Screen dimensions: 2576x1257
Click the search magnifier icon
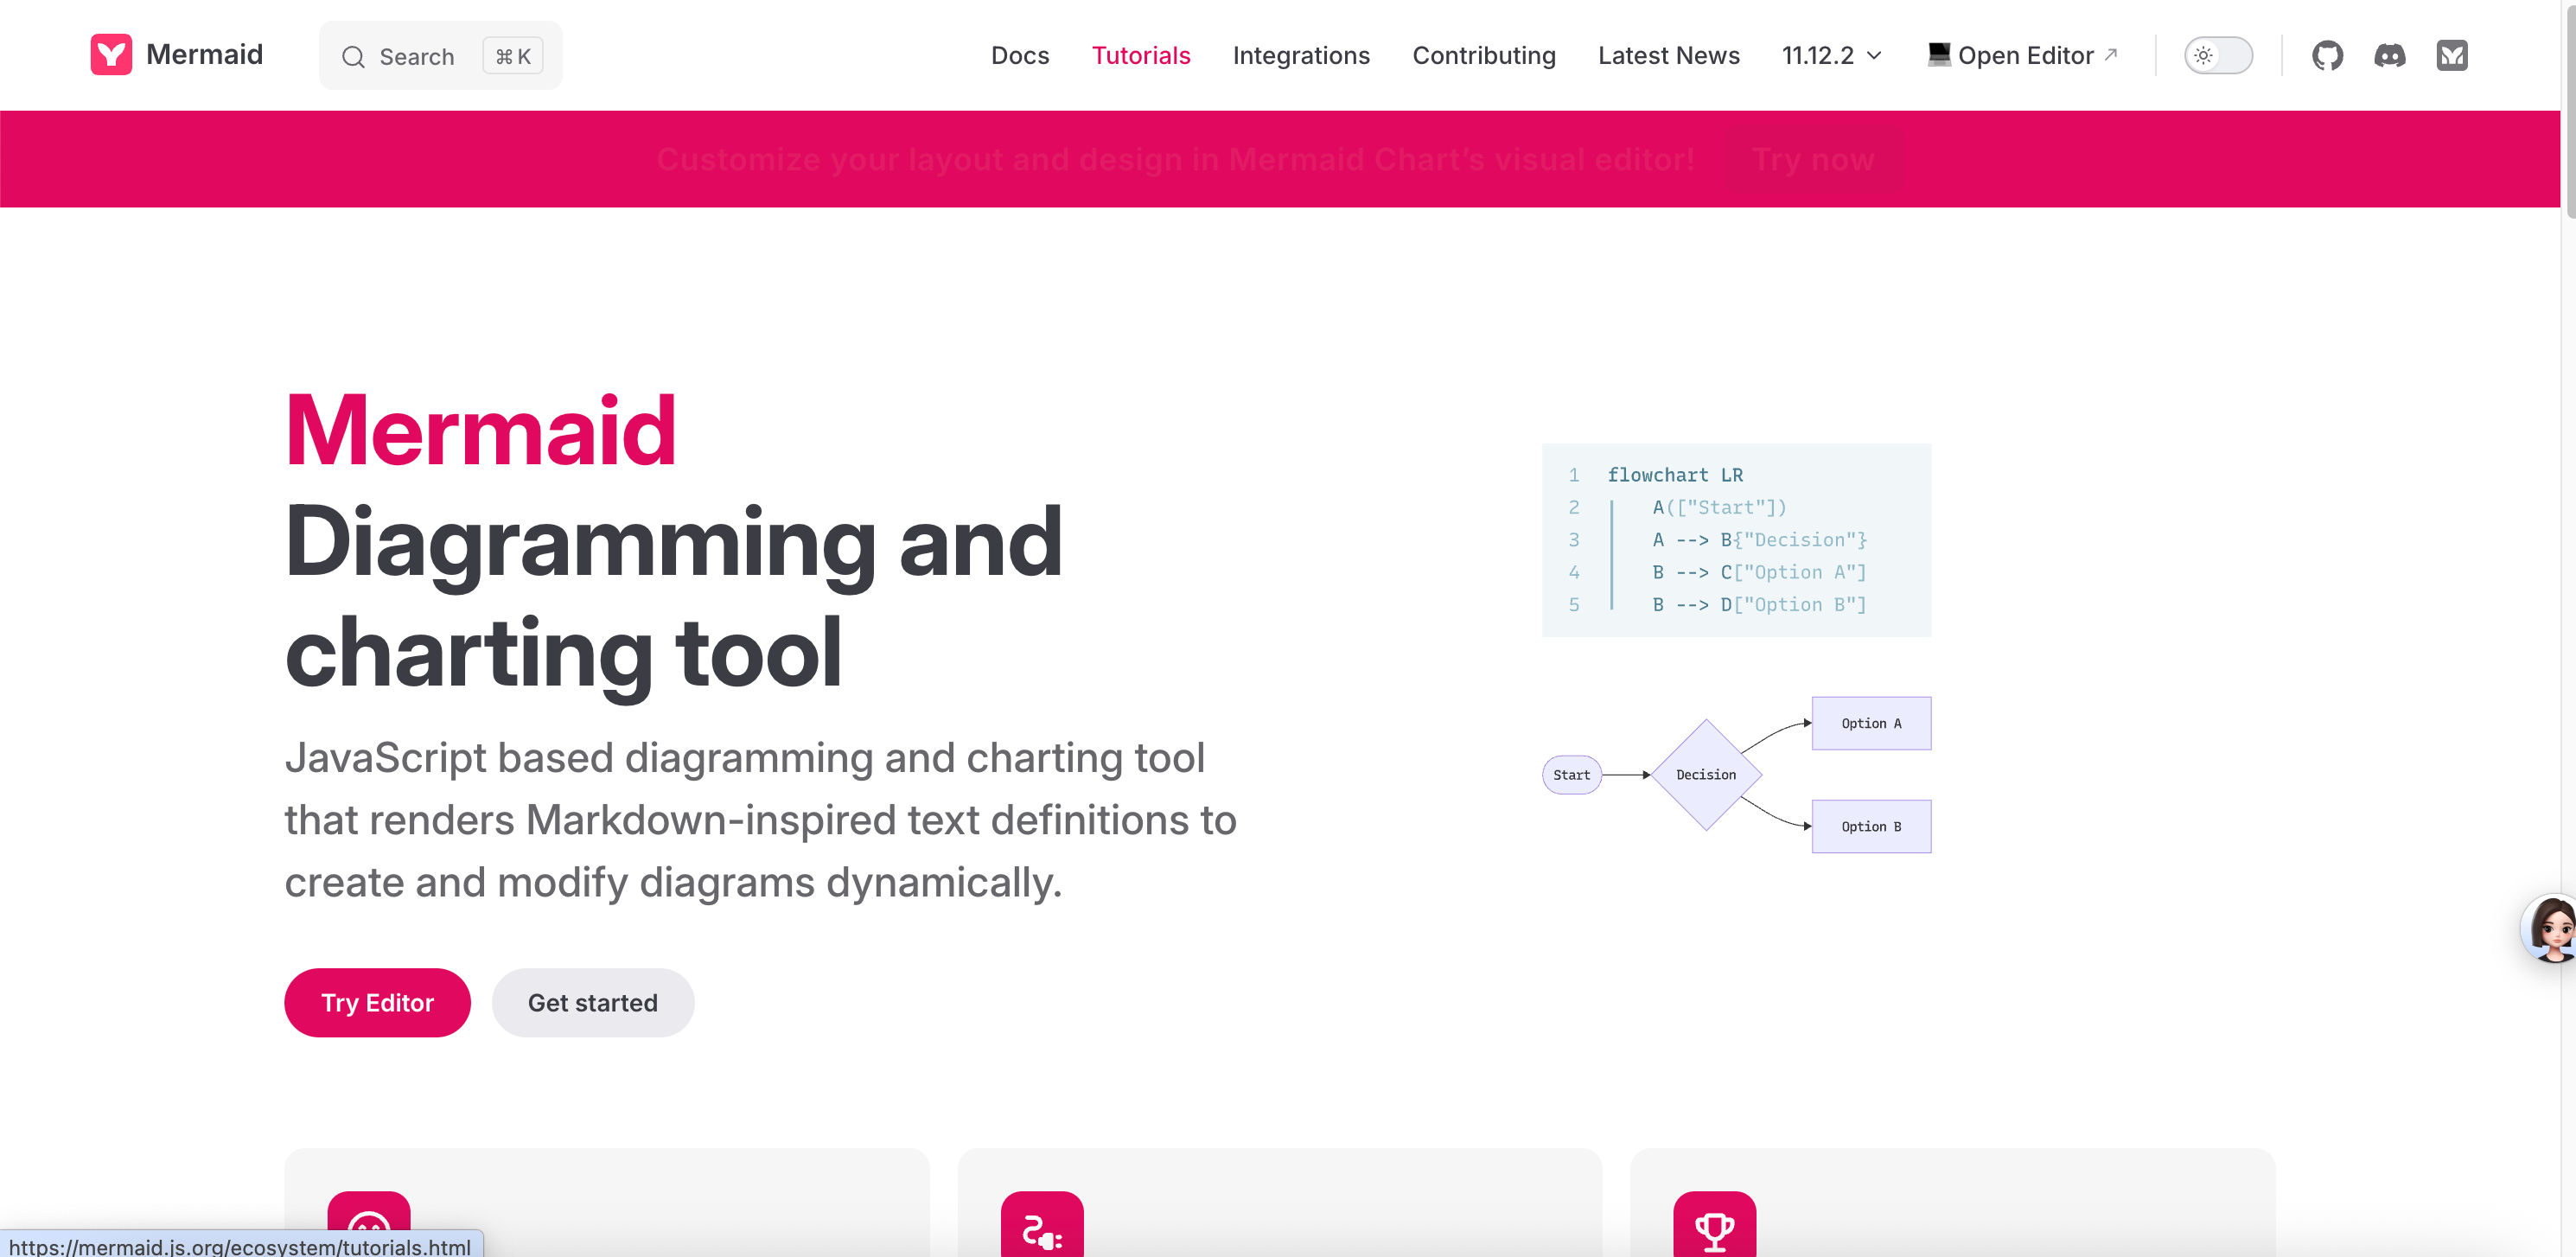coord(353,57)
